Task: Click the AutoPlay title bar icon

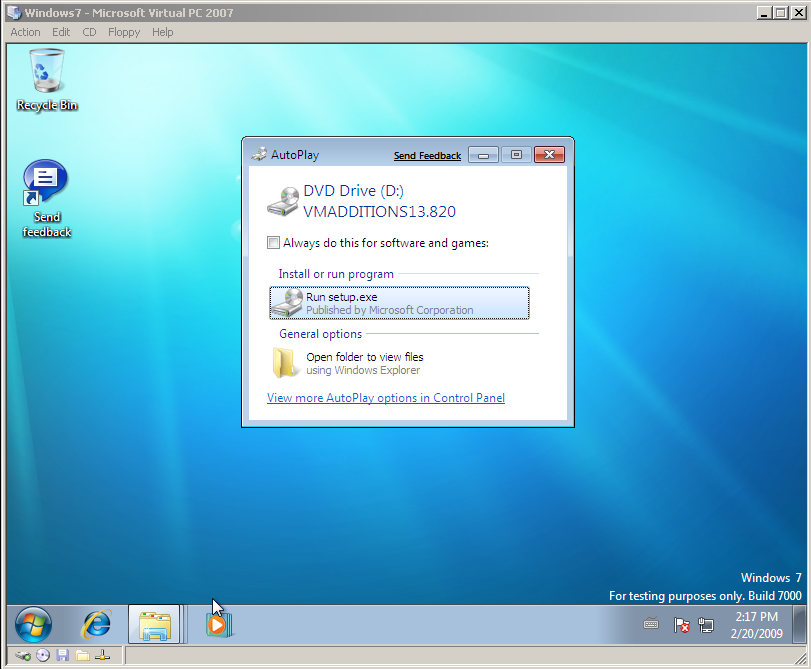Action: tap(259, 154)
